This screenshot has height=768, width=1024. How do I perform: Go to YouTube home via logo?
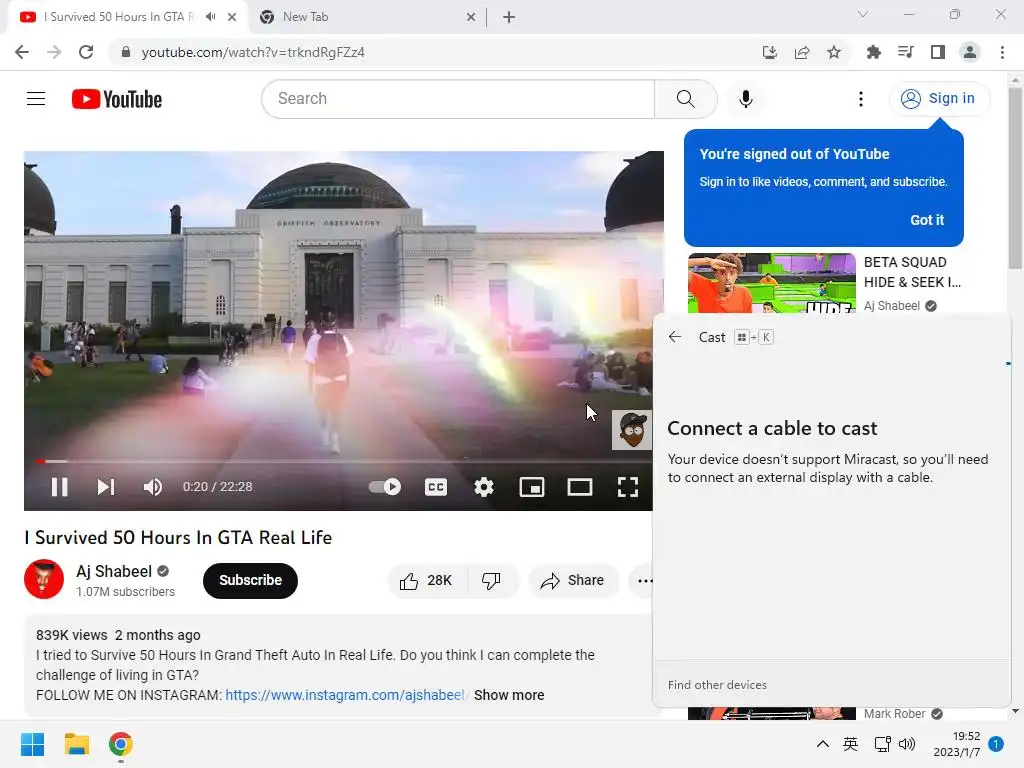point(117,99)
